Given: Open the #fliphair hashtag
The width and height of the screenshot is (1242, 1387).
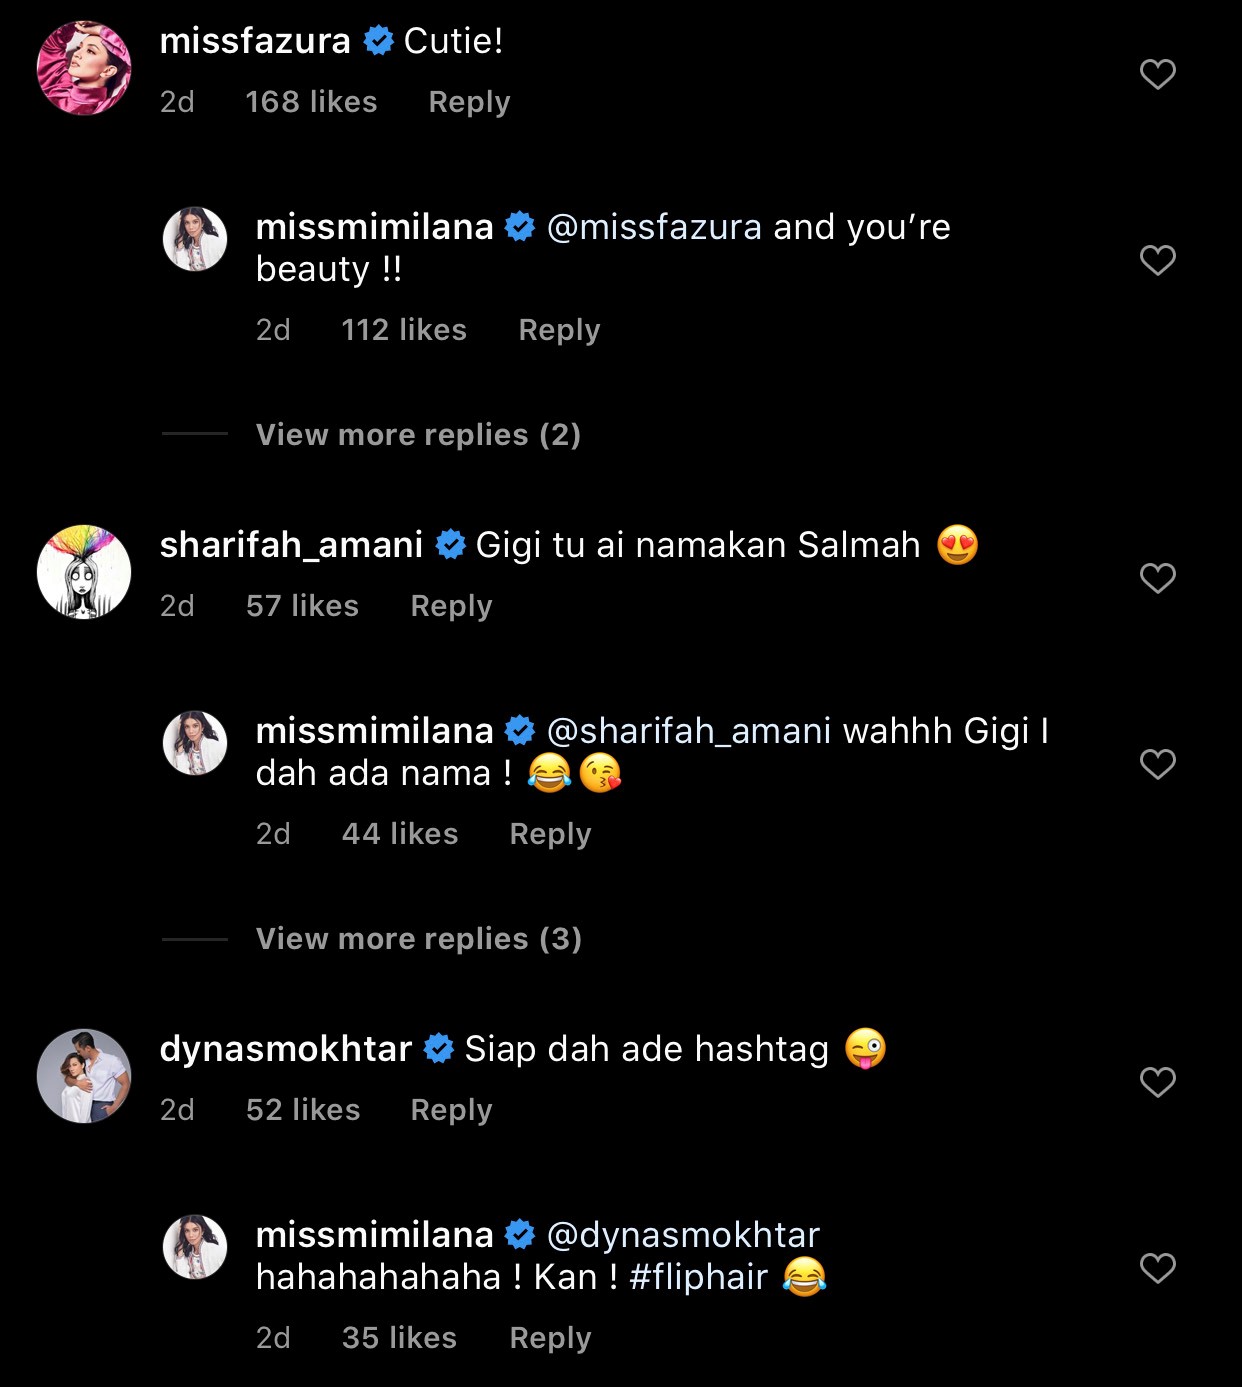Looking at the screenshot, I should click(x=699, y=1278).
